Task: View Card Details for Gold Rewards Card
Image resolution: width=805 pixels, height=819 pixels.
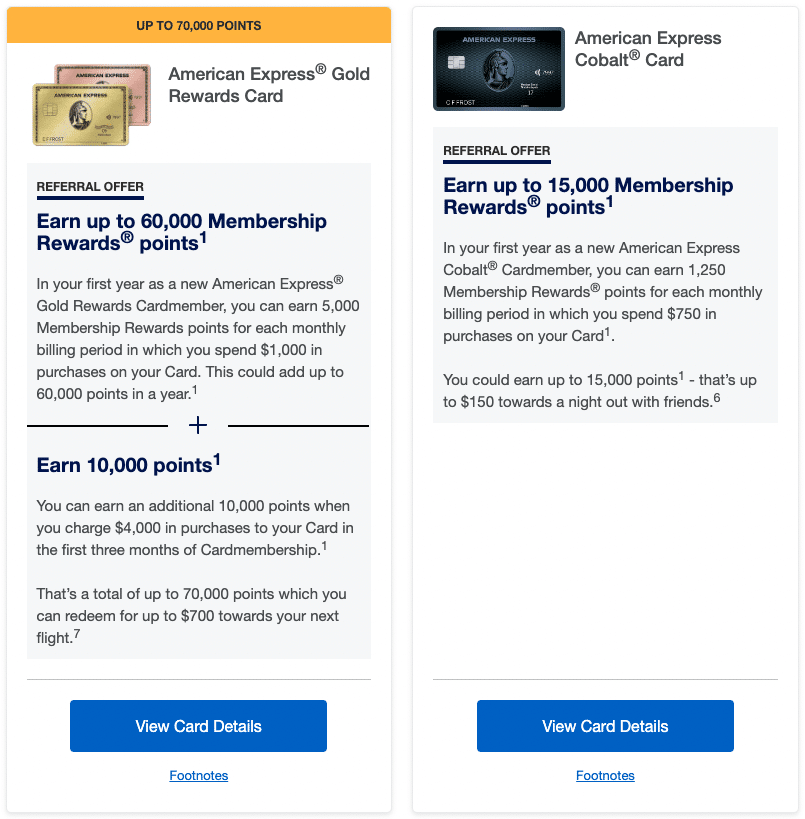Action: (198, 726)
